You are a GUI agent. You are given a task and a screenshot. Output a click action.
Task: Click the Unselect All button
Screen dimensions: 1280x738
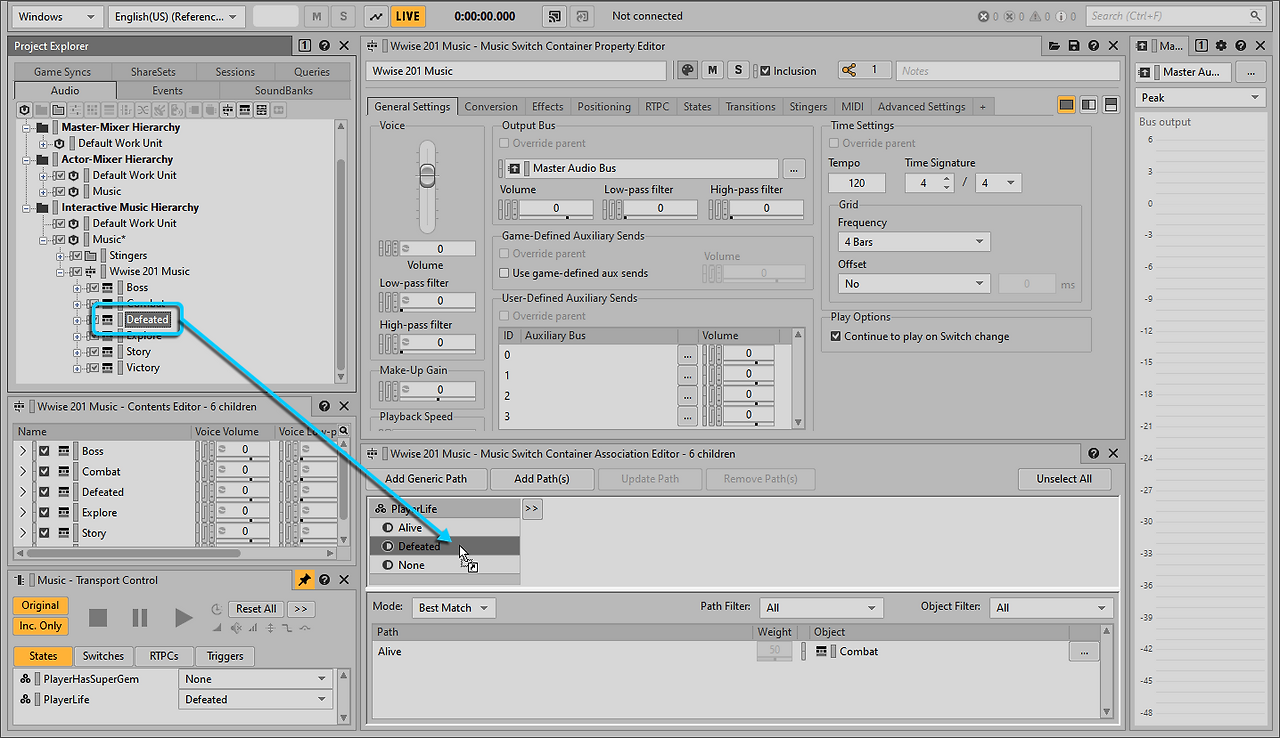point(1064,479)
